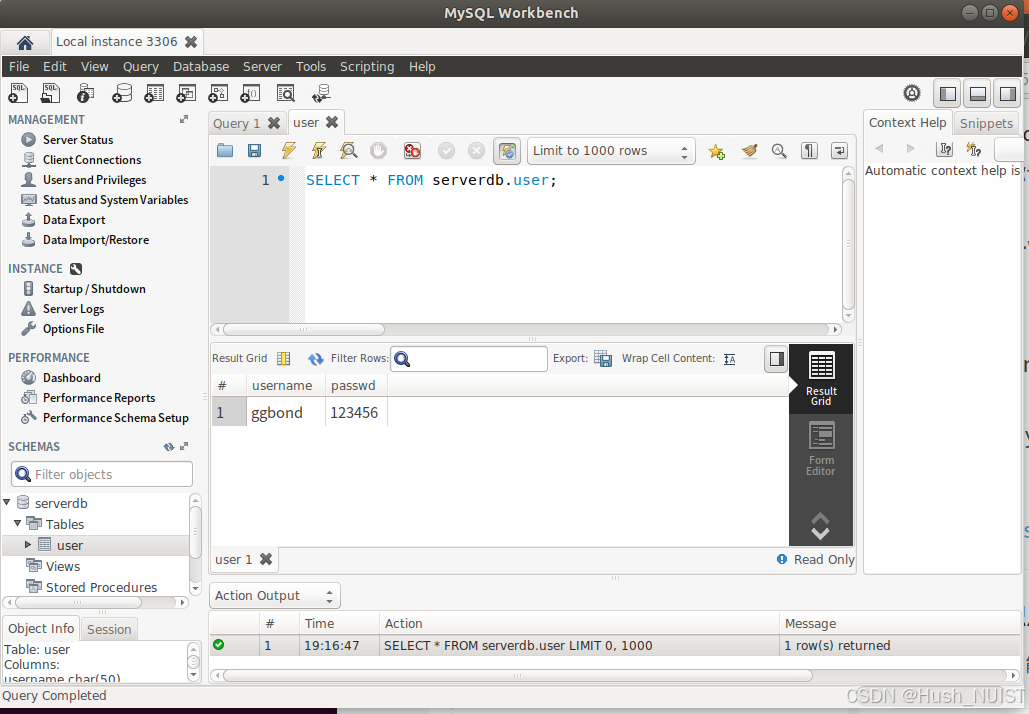Open the Home screen tab icon
Viewport: 1029px width, 714px height.
pos(25,43)
